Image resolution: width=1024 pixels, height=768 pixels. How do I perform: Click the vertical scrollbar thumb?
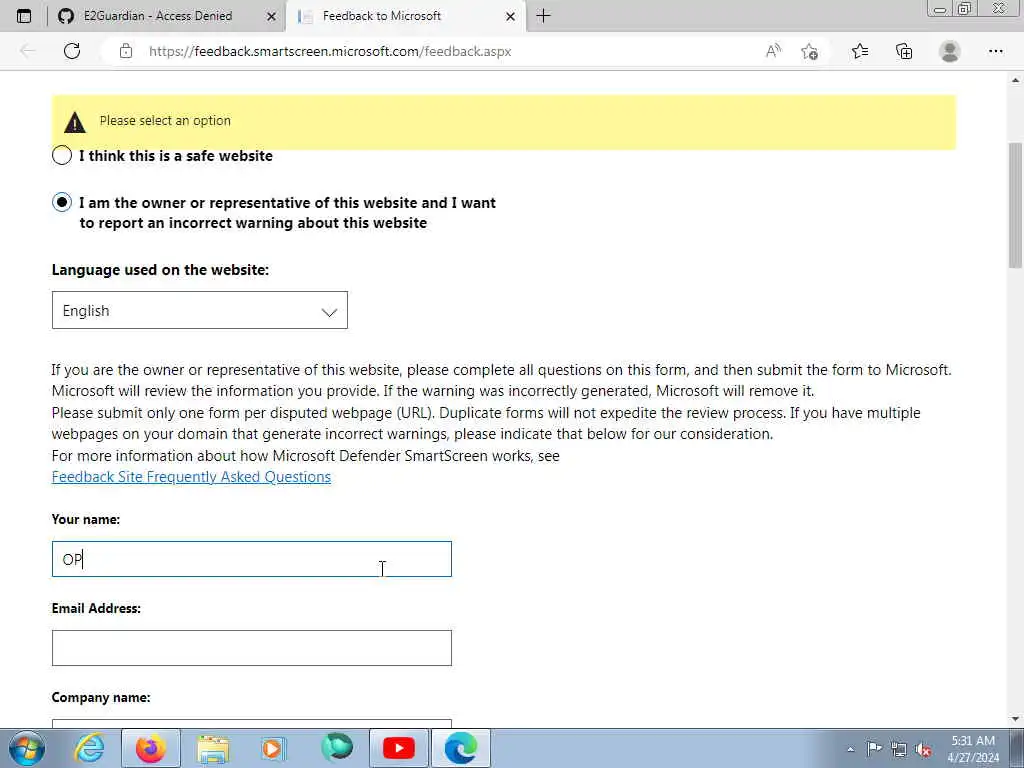click(1015, 204)
